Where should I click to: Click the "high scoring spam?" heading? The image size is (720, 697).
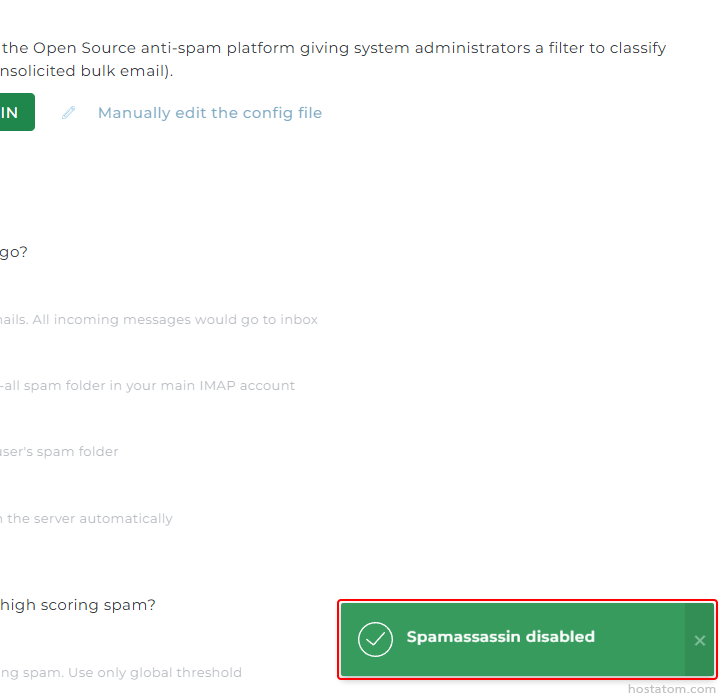tap(78, 605)
